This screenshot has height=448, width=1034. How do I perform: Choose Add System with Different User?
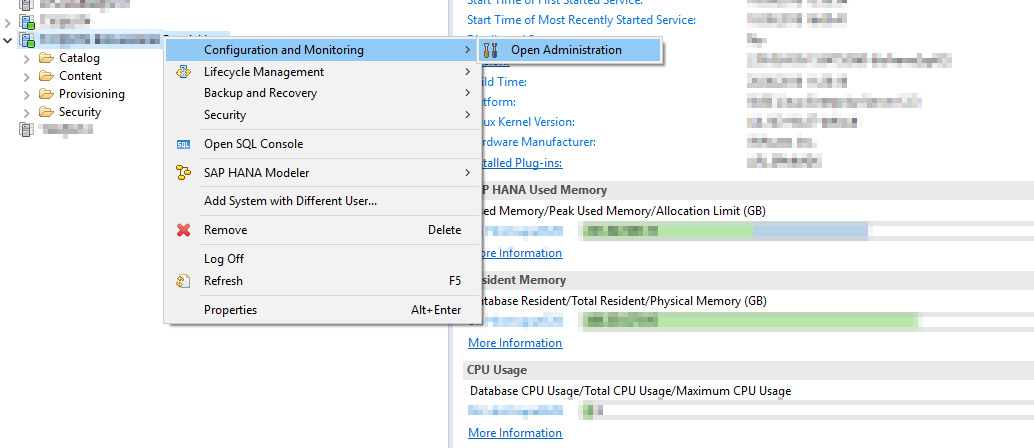(320, 201)
